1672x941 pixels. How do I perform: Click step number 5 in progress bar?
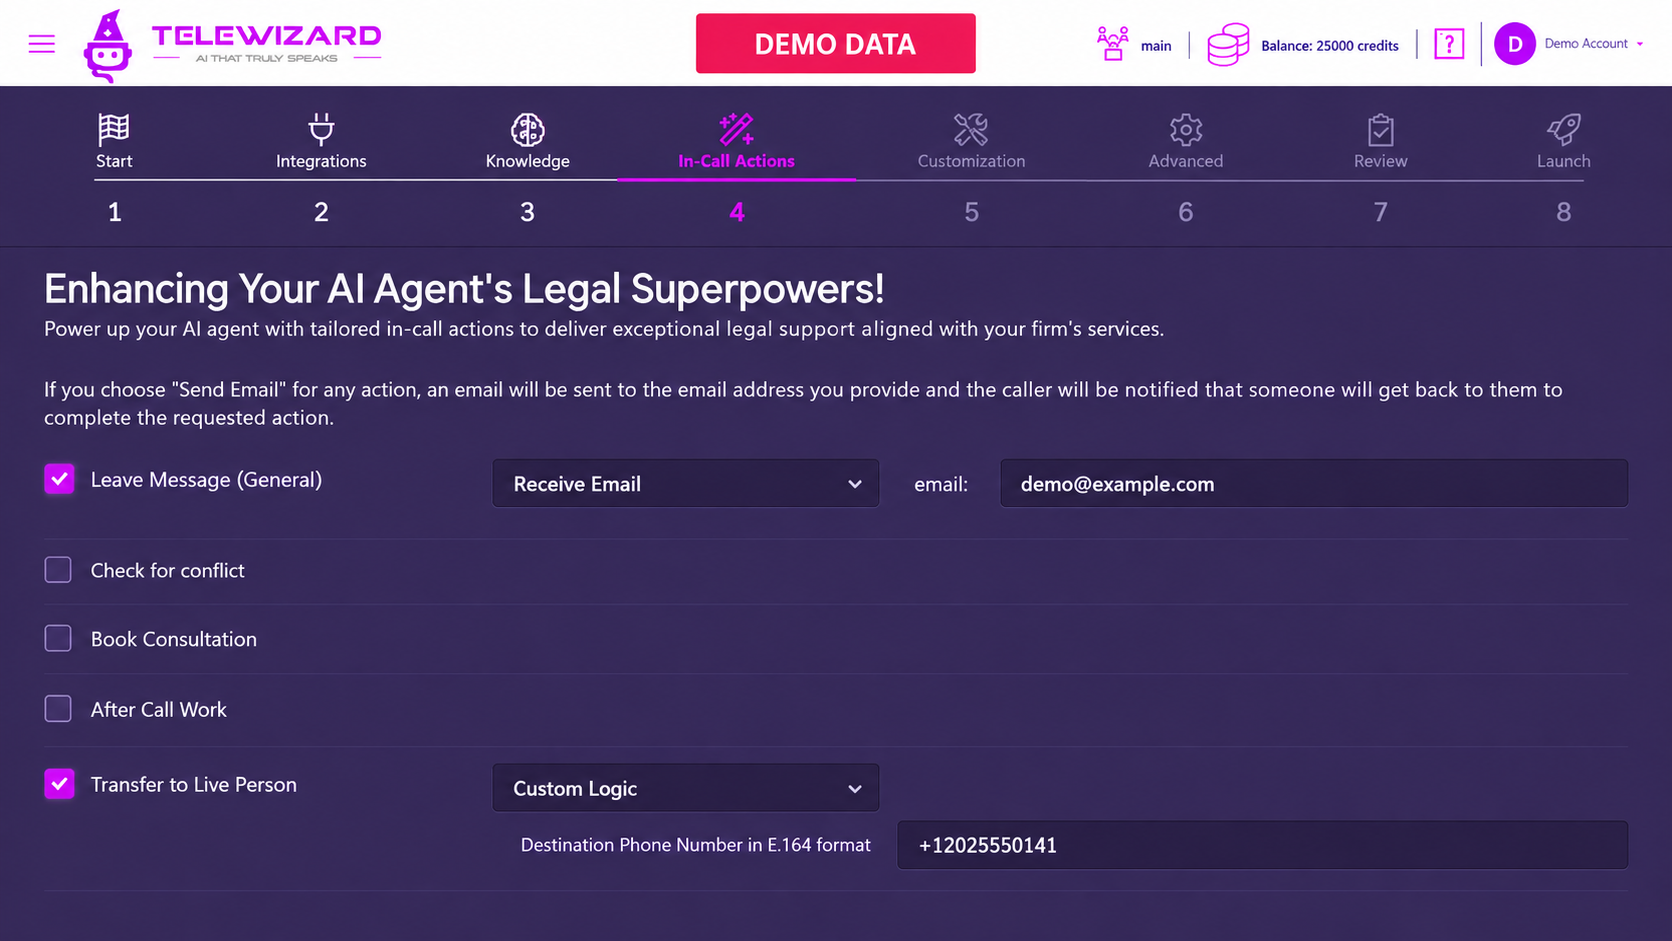pyautogui.click(x=971, y=212)
